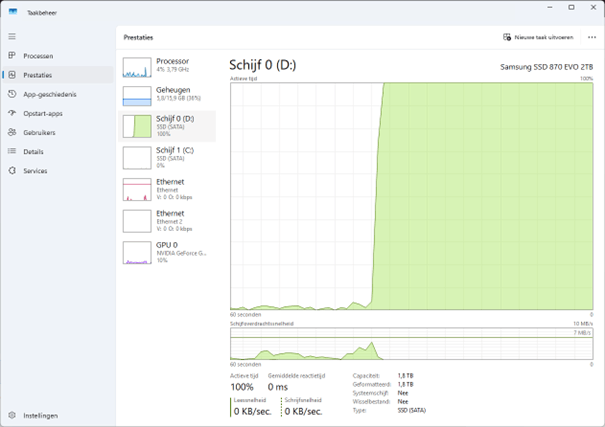Close the Taakbeheer window
Screen dimensions: 605x427
593,7
